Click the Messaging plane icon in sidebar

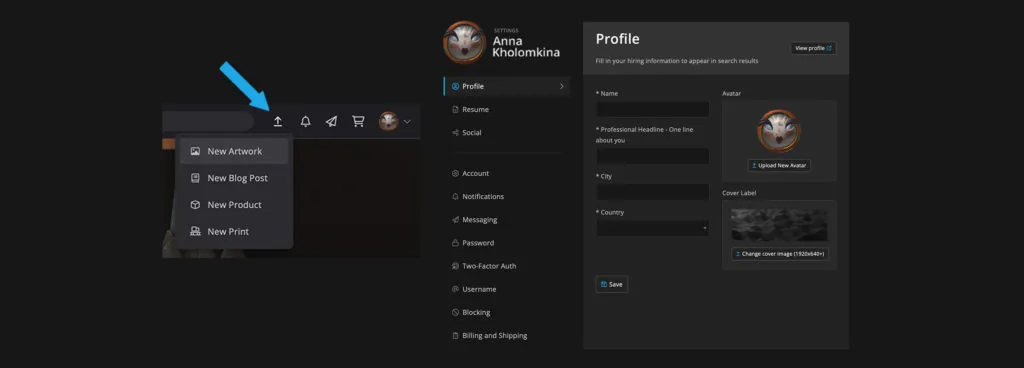(x=455, y=220)
